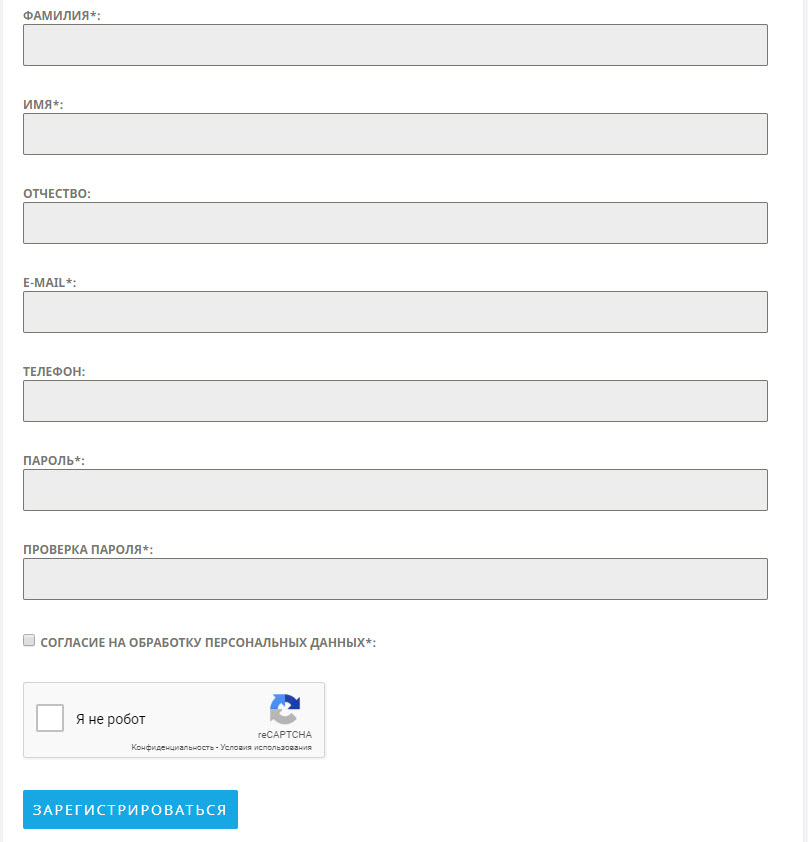Screen dimensions: 808x842
Task: Enable the personal data consent checkbox
Action: 29,640
